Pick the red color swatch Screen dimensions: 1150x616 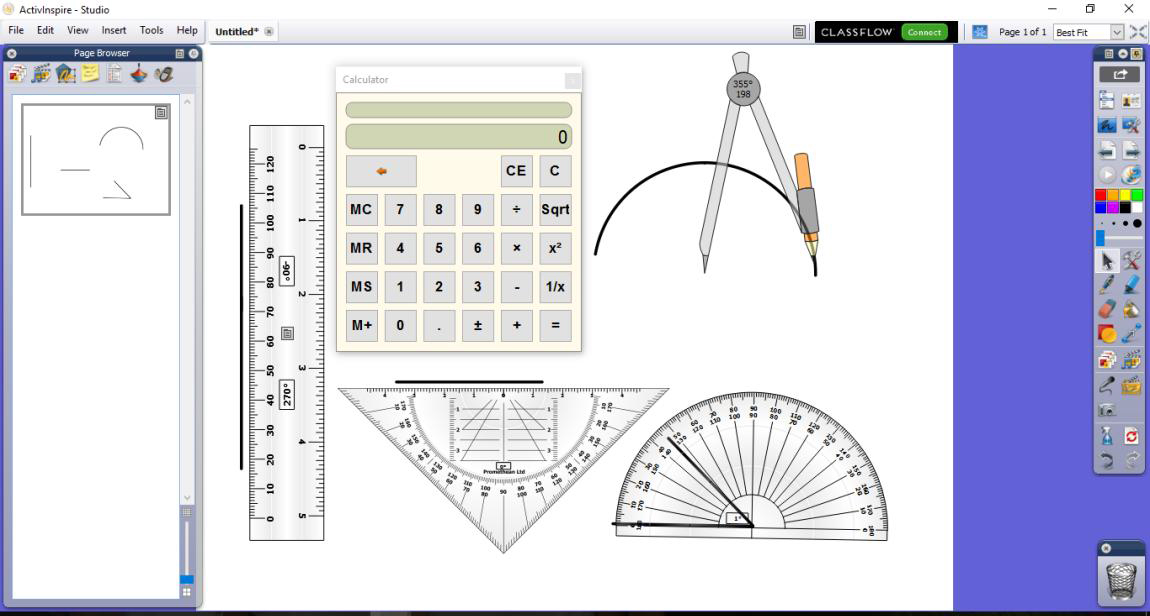(x=1100, y=194)
